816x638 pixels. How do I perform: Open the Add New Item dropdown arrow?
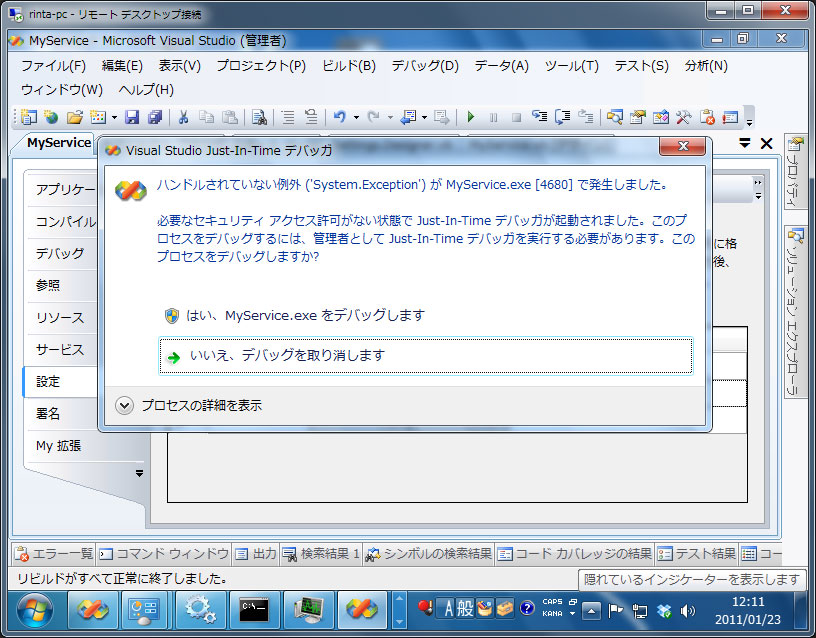pos(114,118)
